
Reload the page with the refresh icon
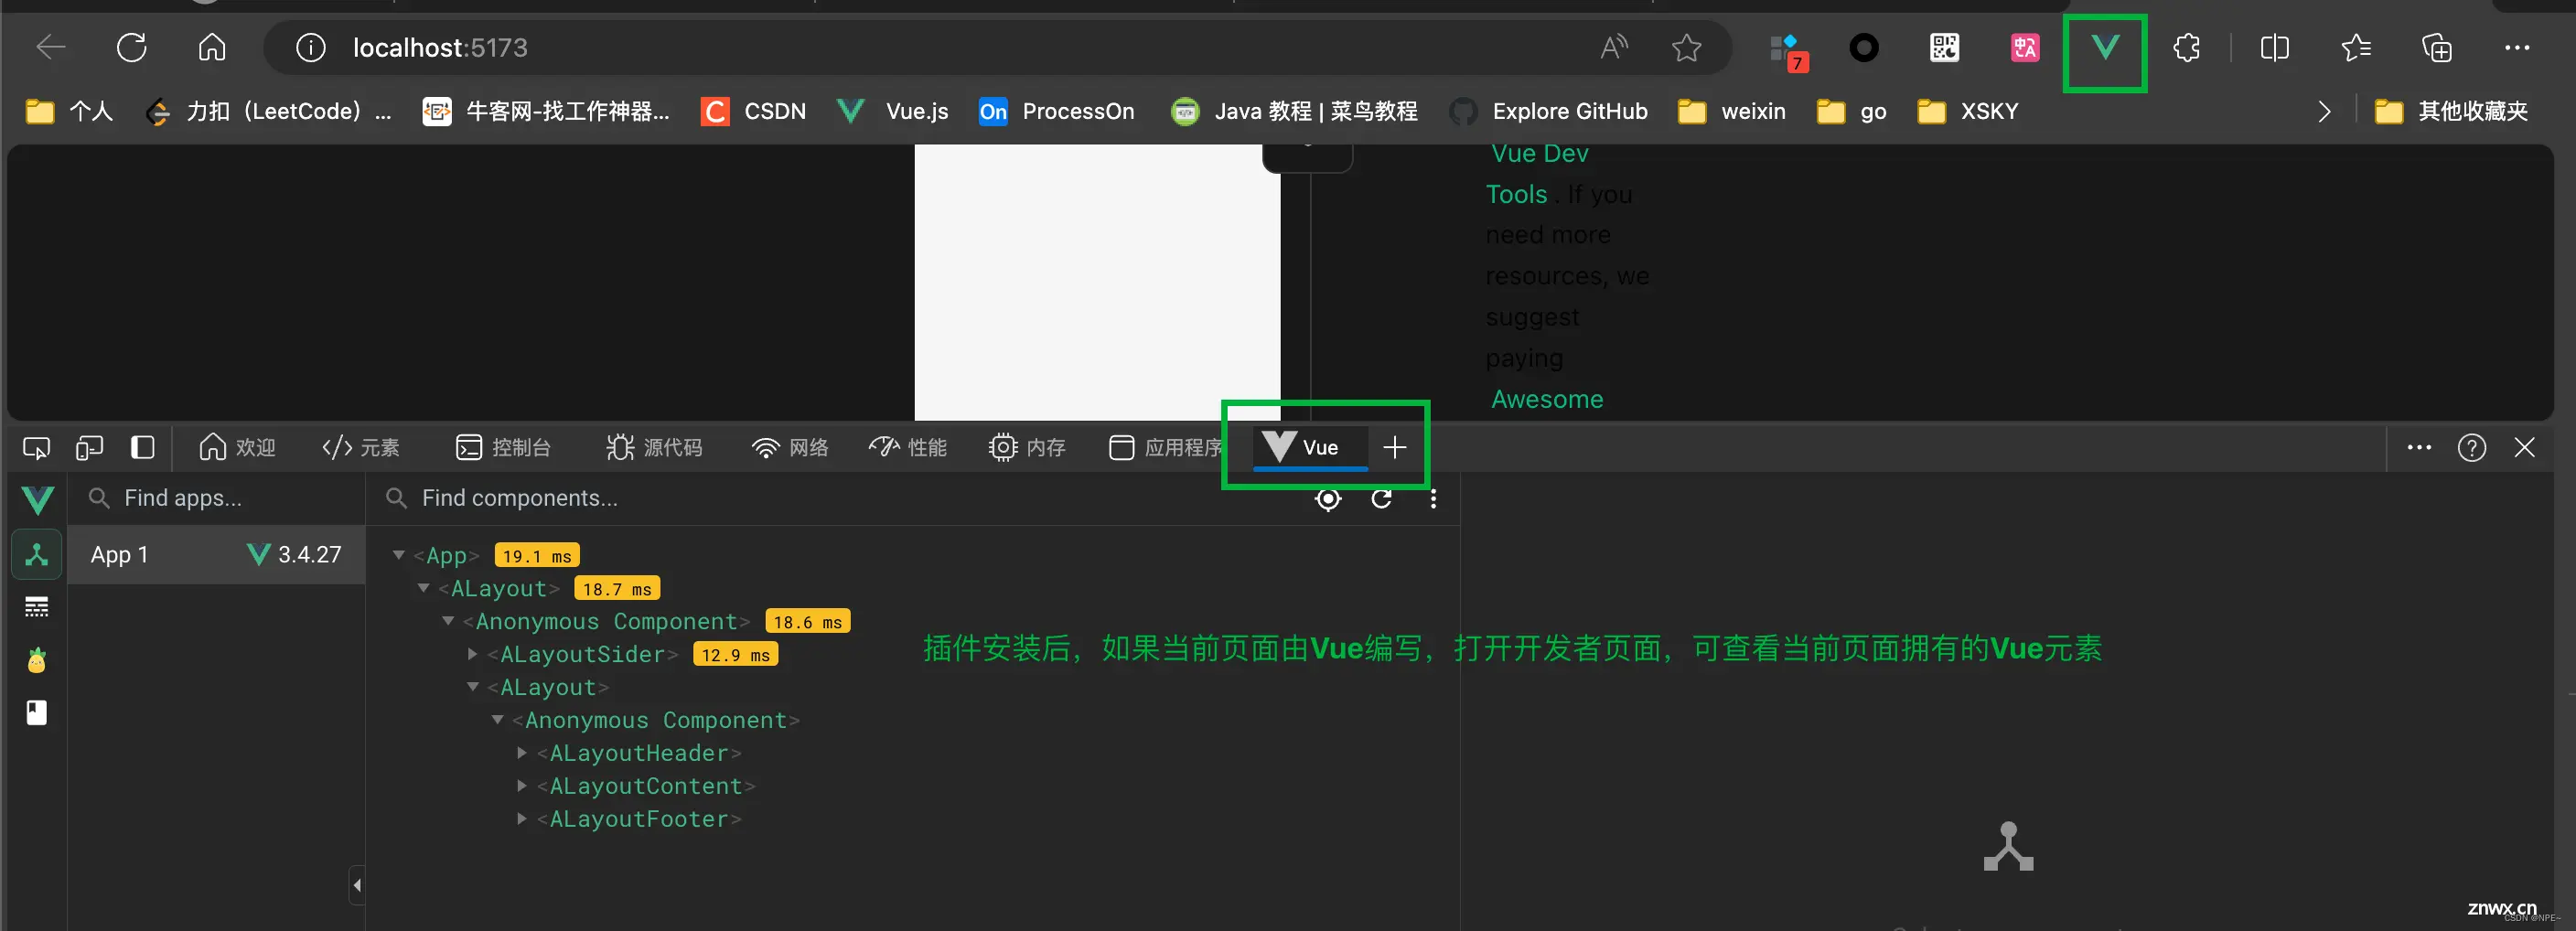tap(132, 47)
